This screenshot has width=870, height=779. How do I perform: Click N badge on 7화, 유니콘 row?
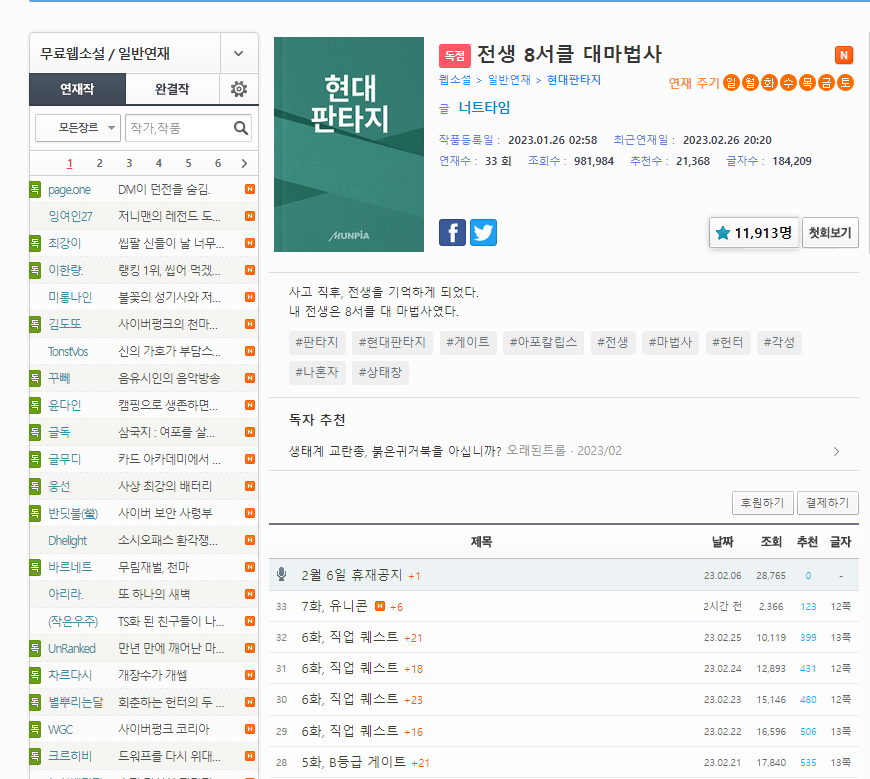coord(380,606)
